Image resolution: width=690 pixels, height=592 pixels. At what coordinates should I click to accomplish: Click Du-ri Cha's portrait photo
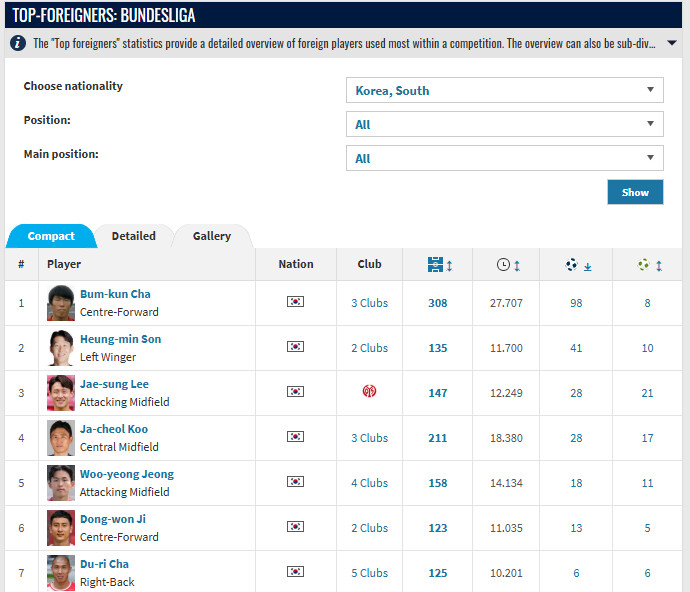coord(61,573)
